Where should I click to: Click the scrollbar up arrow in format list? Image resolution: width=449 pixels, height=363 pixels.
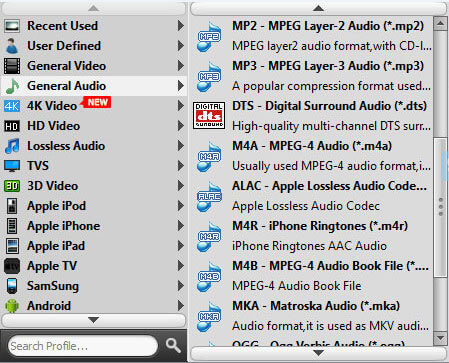(441, 23)
